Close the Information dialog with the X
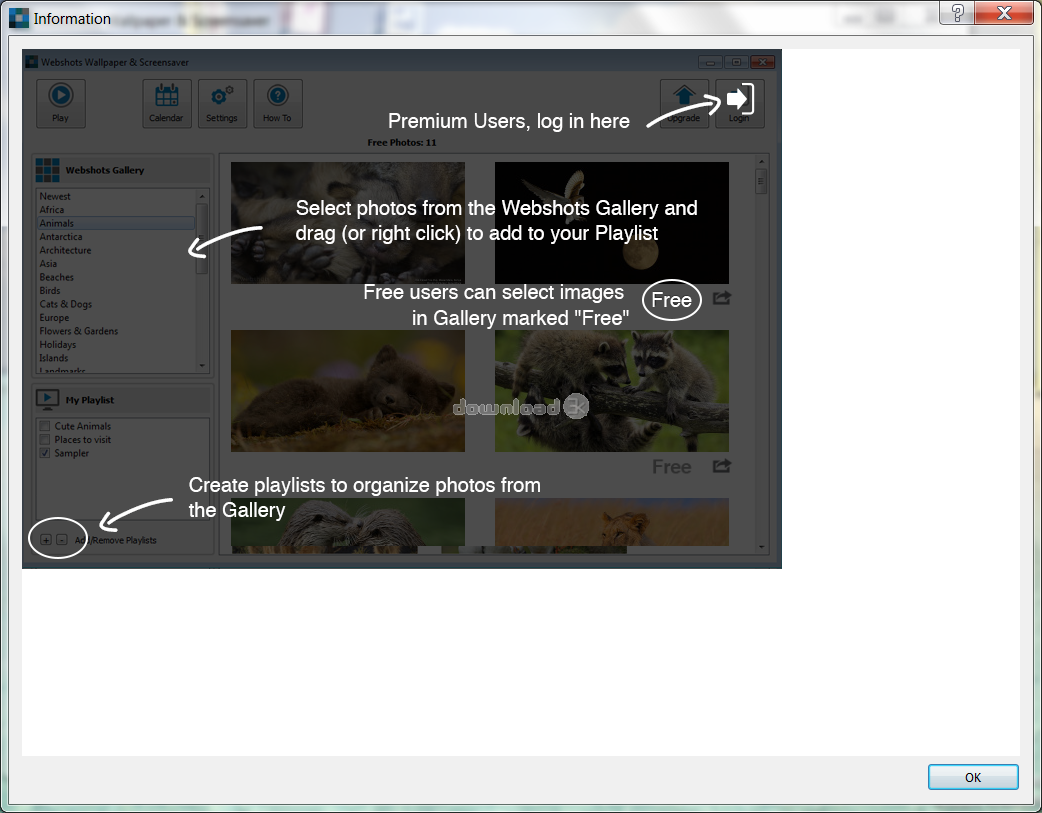Viewport: 1042px width, 813px height. 1004,13
